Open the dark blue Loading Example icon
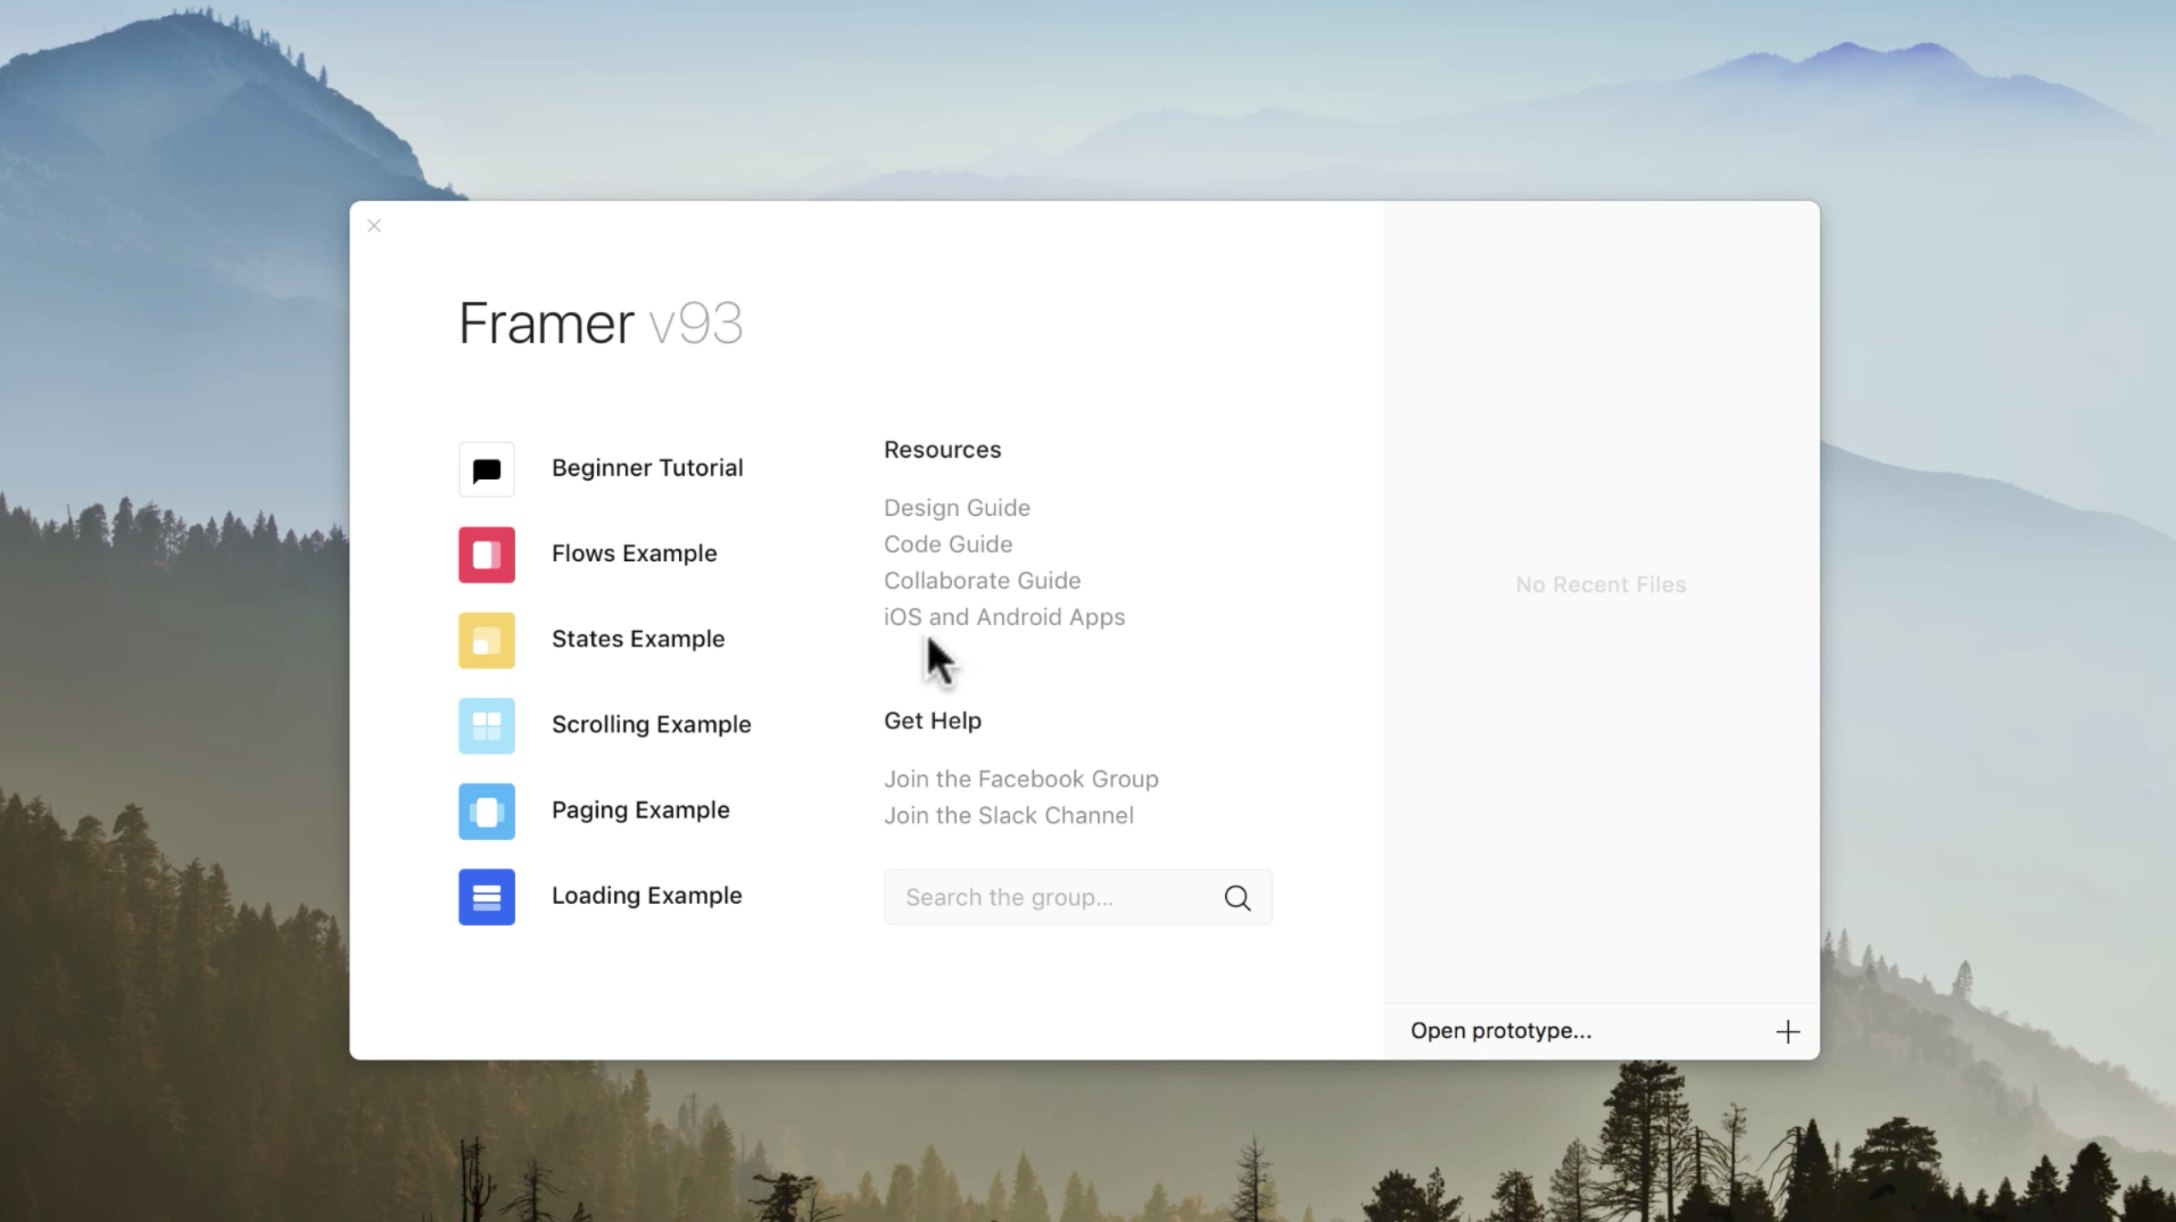2176x1222 pixels. point(486,897)
